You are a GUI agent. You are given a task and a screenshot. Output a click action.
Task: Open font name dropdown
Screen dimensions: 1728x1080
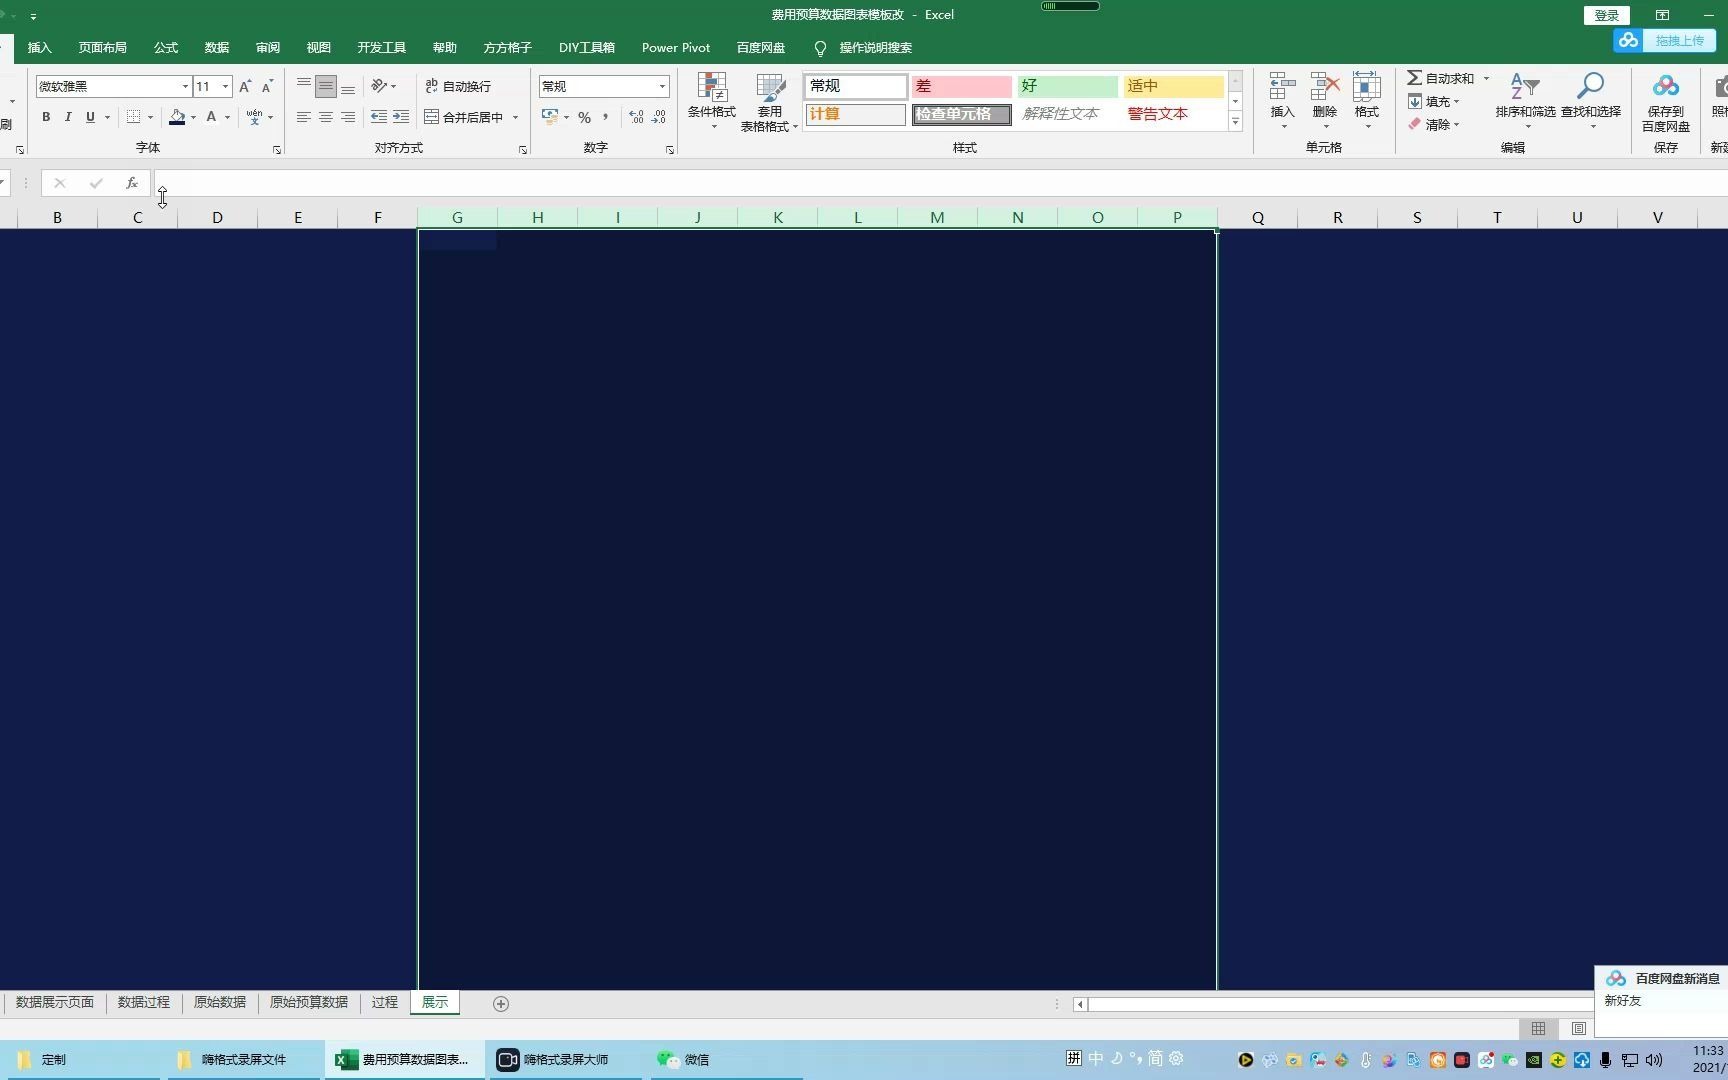point(185,87)
